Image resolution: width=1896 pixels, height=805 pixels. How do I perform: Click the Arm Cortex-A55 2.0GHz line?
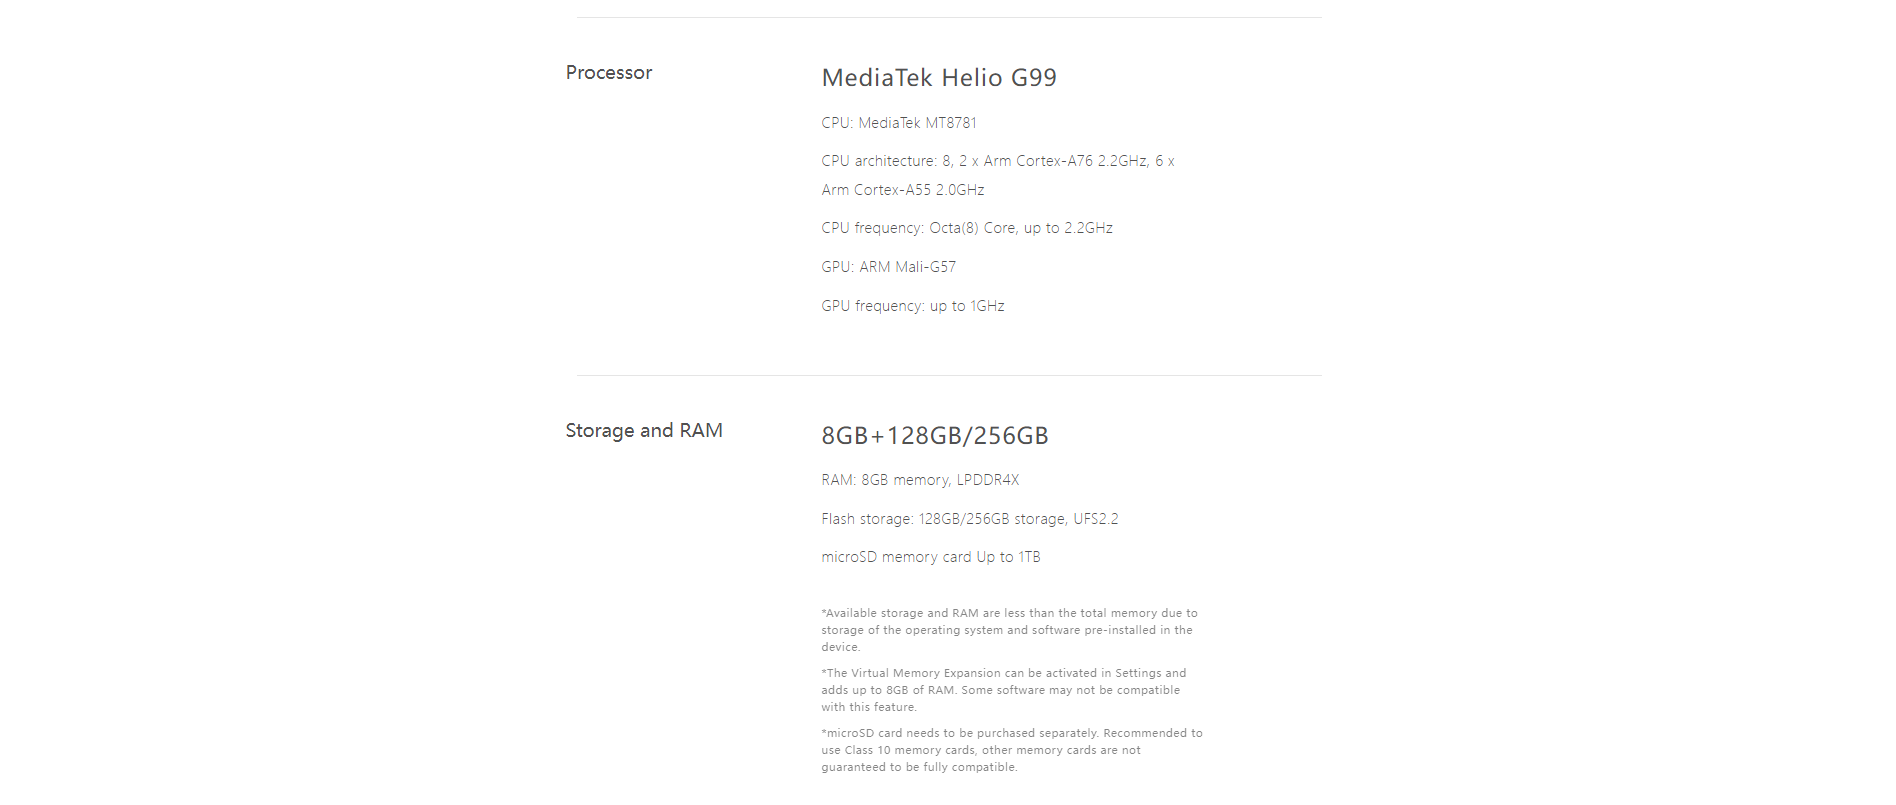coord(903,190)
